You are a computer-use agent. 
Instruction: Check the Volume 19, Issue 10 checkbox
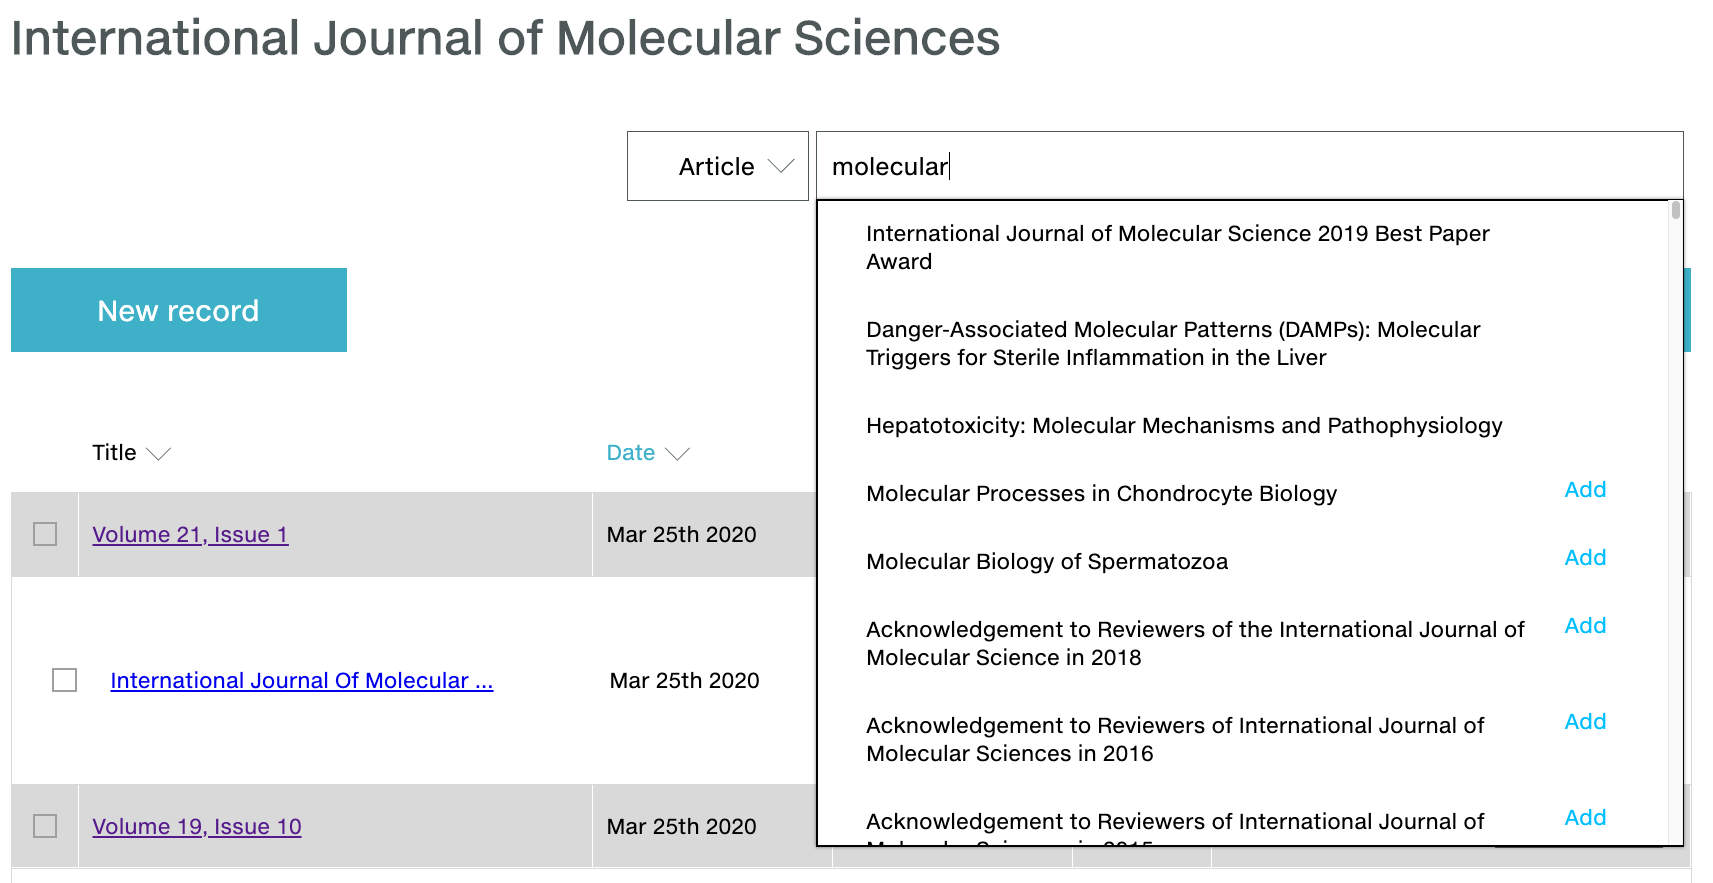tap(45, 826)
